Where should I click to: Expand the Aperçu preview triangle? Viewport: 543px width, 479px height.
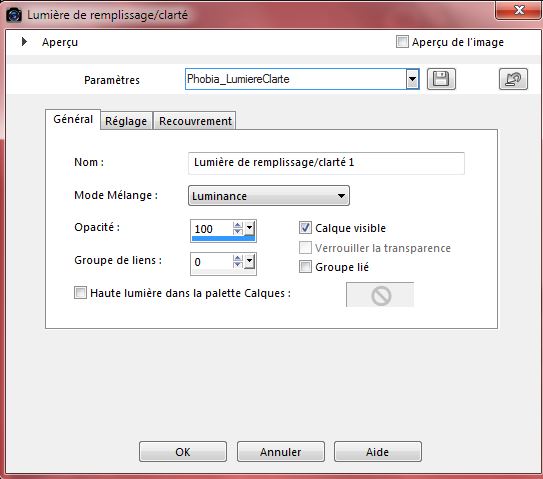[x=24, y=42]
